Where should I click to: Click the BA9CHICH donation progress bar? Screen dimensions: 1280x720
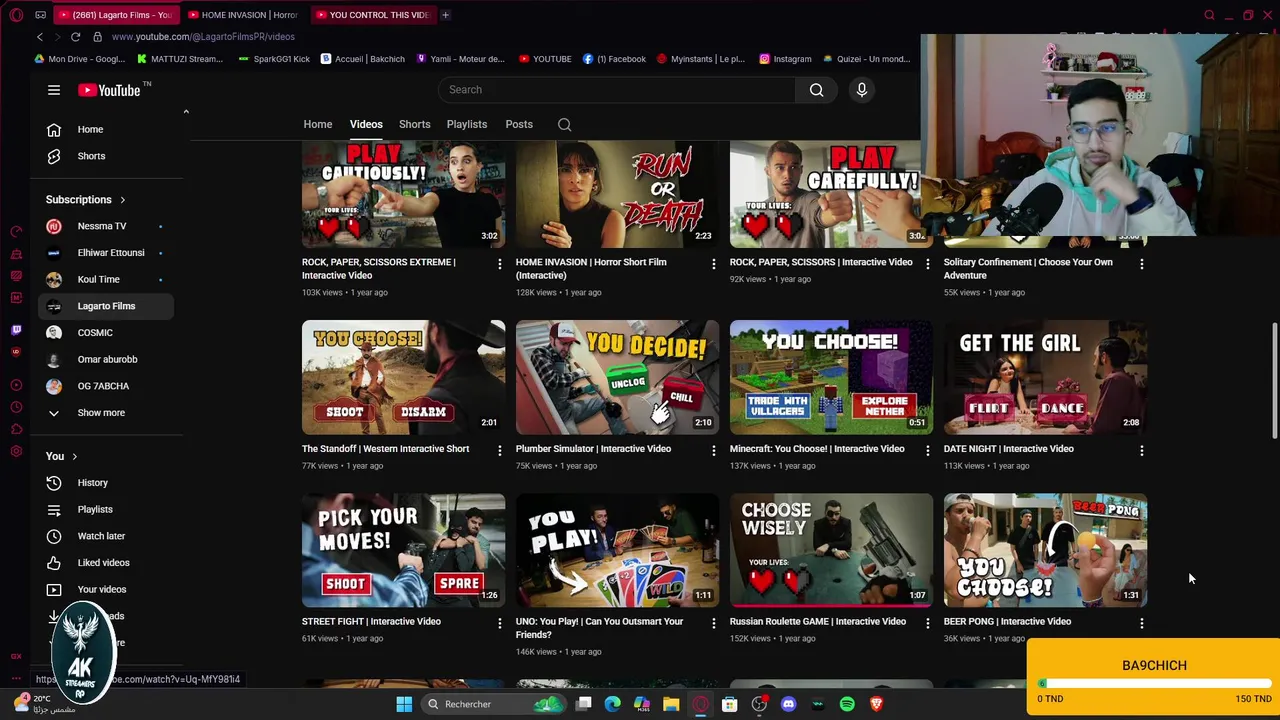tap(1153, 684)
